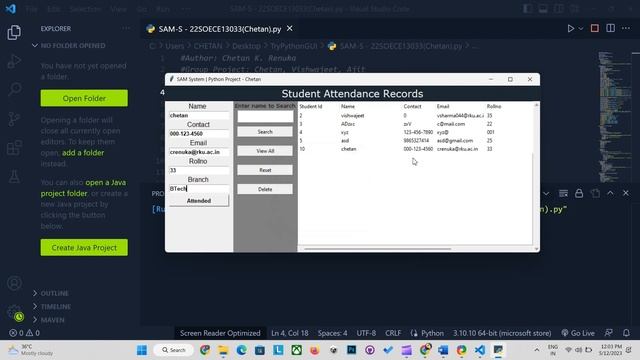
Task: Start the Go Live server
Action: [578, 333]
